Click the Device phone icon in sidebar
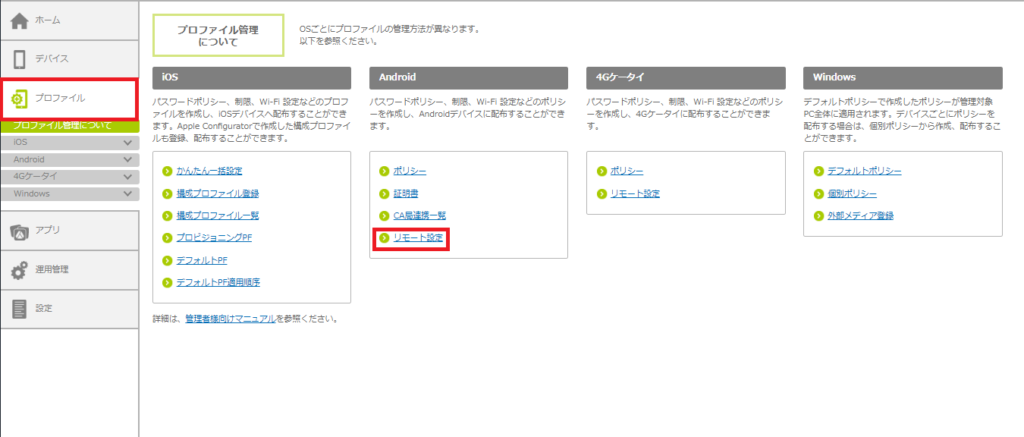The width and height of the screenshot is (1024, 437). [x=19, y=59]
